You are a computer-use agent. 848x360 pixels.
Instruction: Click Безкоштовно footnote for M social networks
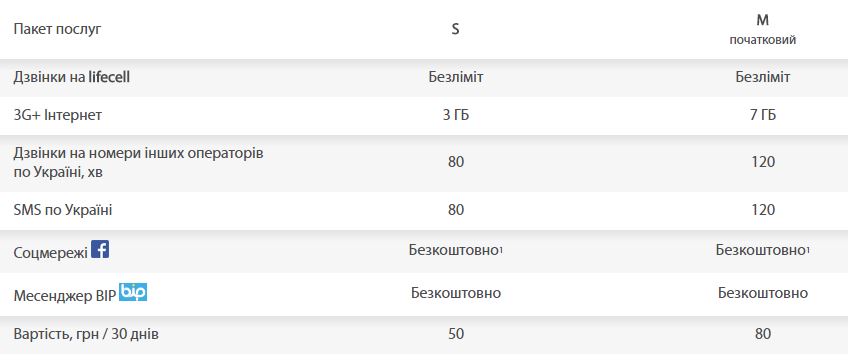[763, 250]
